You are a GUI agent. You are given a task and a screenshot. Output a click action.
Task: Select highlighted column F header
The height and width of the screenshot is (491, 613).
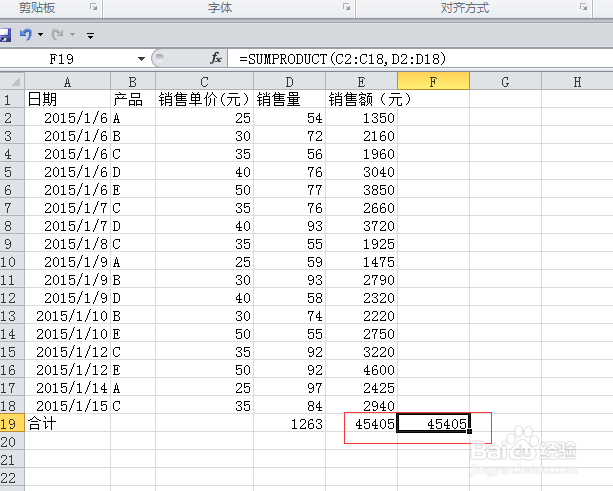click(434, 82)
